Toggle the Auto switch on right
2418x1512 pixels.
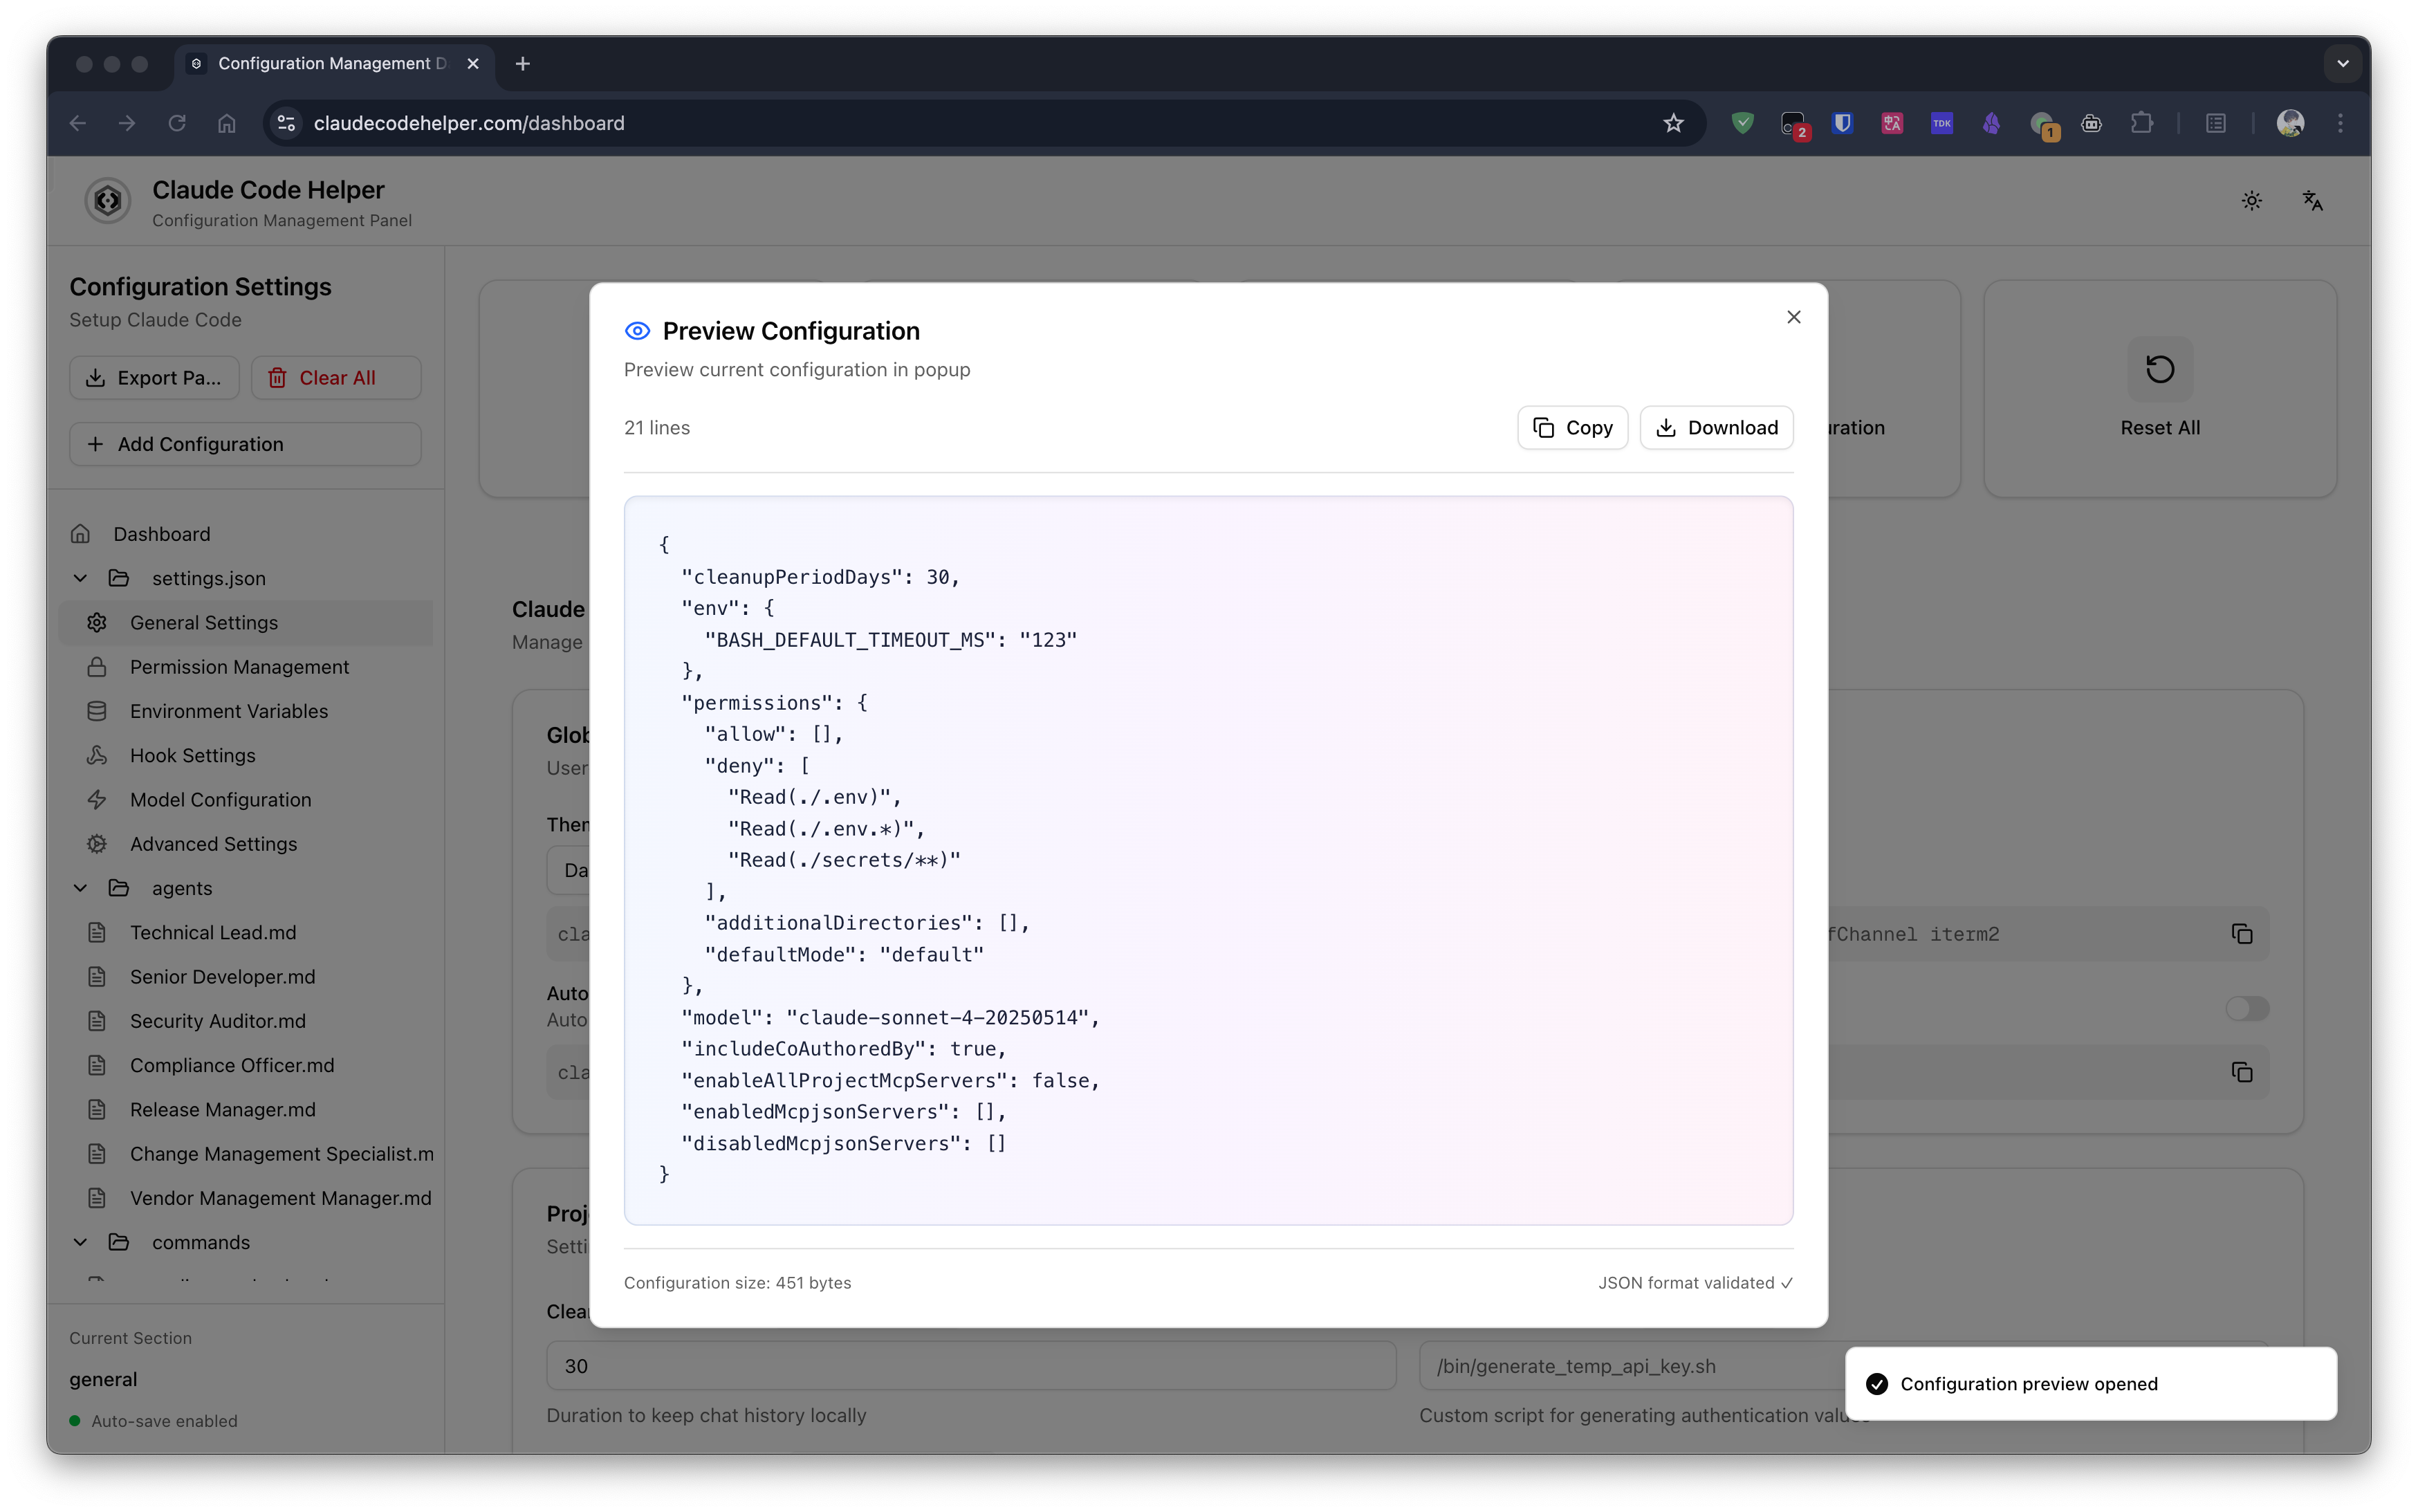pyautogui.click(x=2246, y=1008)
